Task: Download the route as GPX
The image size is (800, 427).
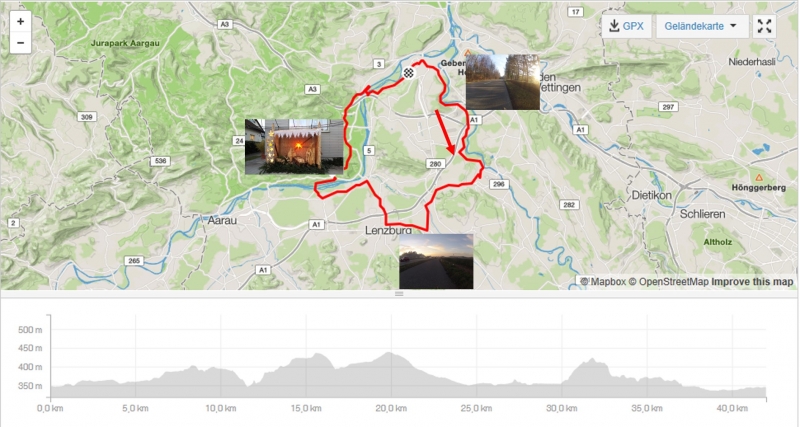Action: 627,26
